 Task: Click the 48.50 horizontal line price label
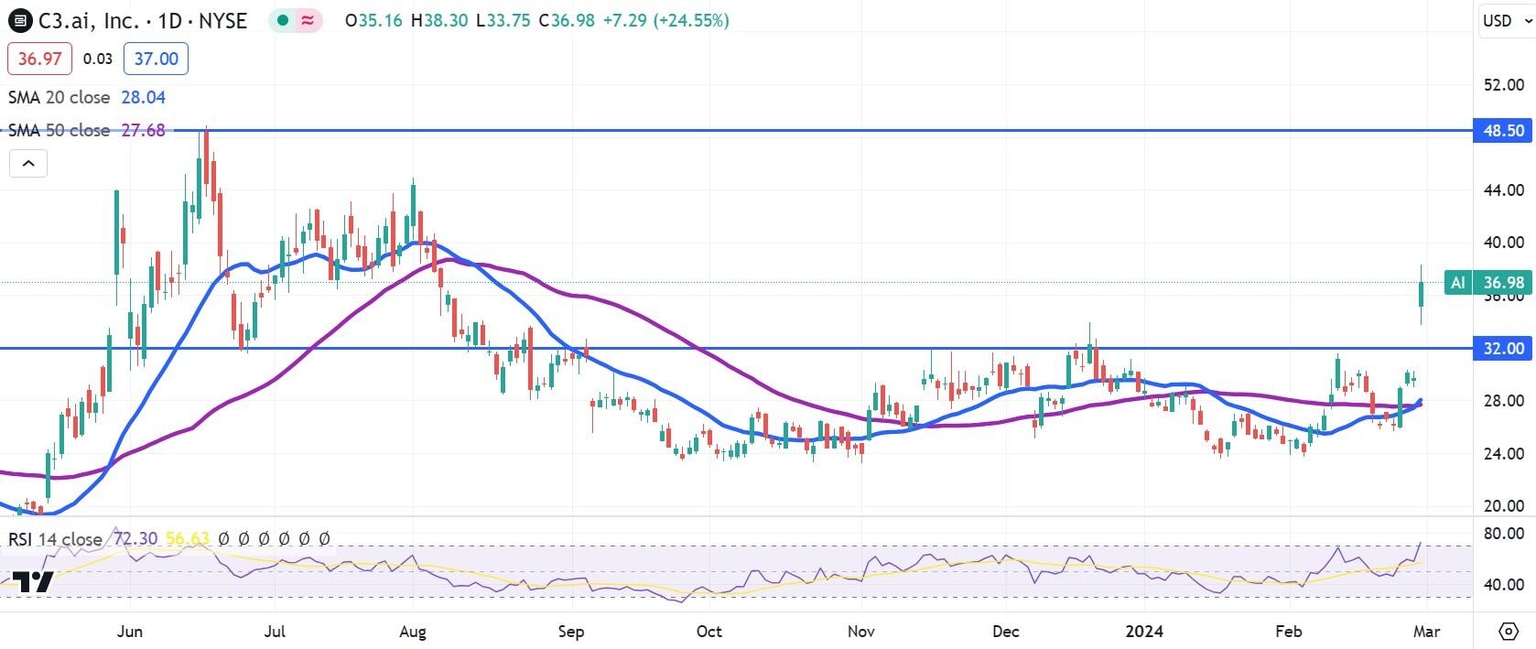(x=1503, y=130)
